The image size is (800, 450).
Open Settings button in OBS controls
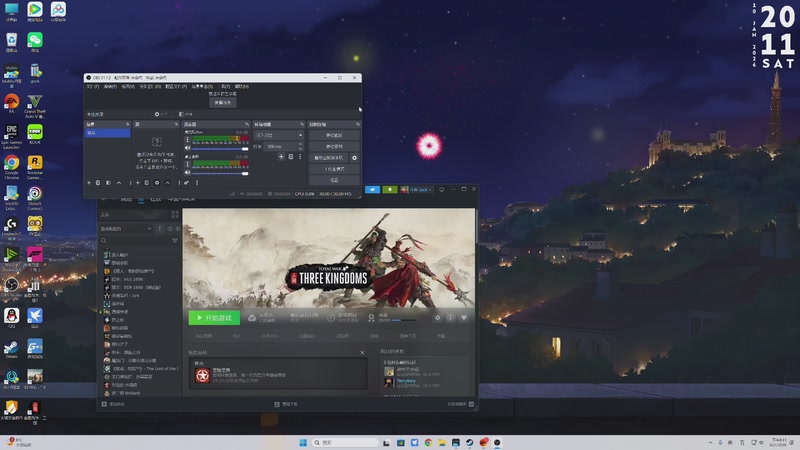tap(334, 180)
